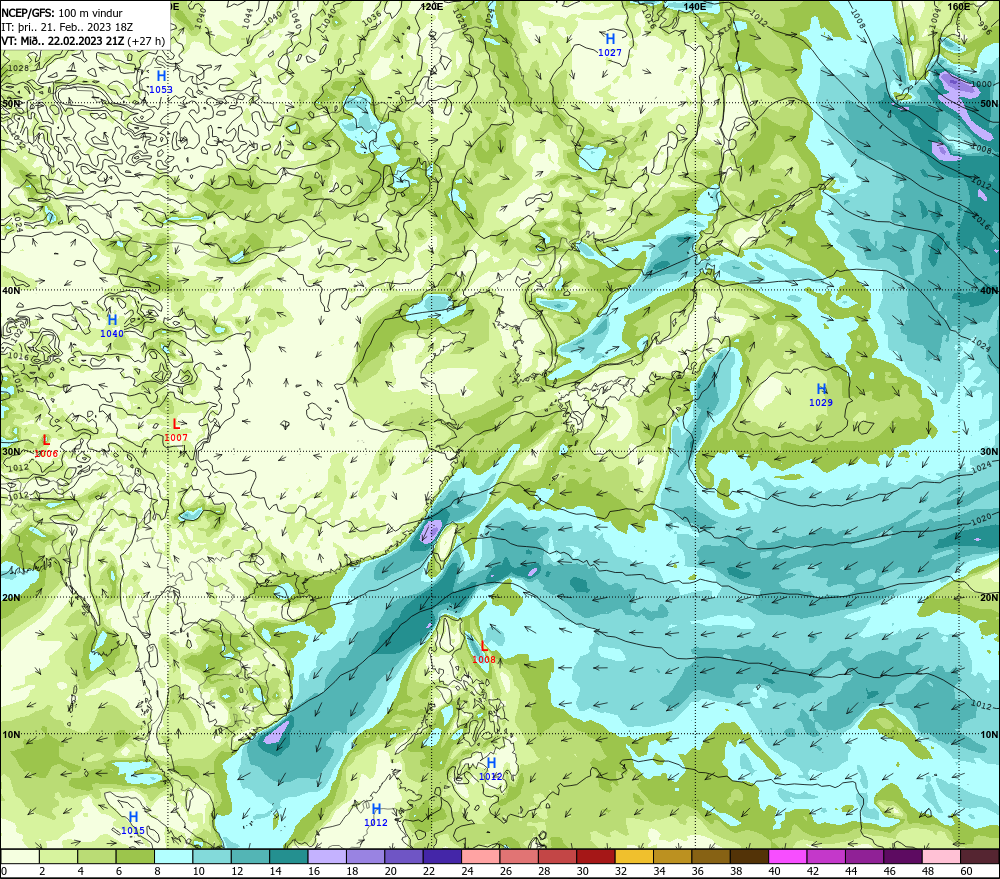The height and width of the screenshot is (879, 1000).
Task: Click the legend scale value 16
Action: pyautogui.click(x=314, y=871)
